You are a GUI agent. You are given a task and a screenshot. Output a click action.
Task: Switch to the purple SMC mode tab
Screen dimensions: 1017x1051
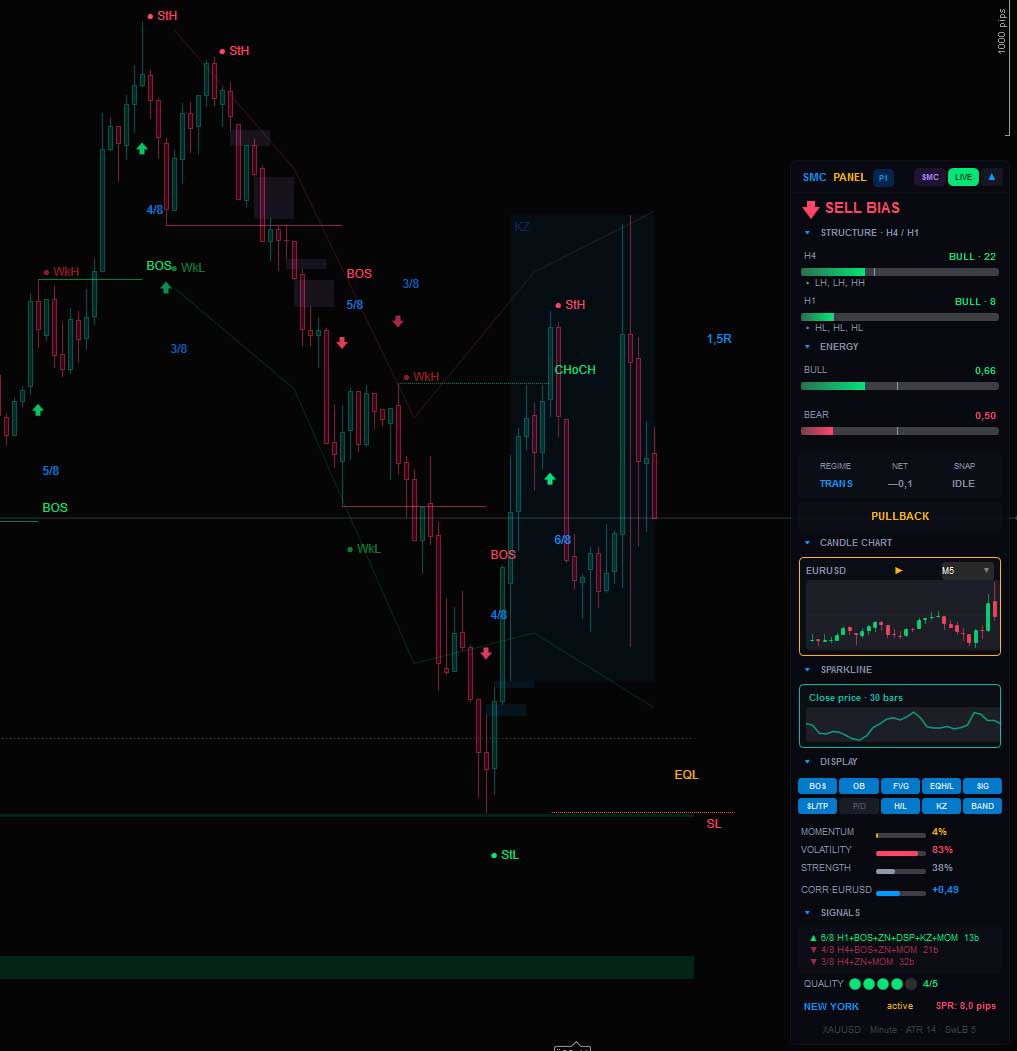click(930, 177)
